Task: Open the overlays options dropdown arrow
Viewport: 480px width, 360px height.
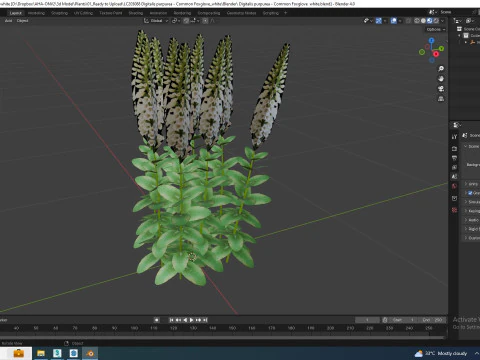Action: coord(400,21)
